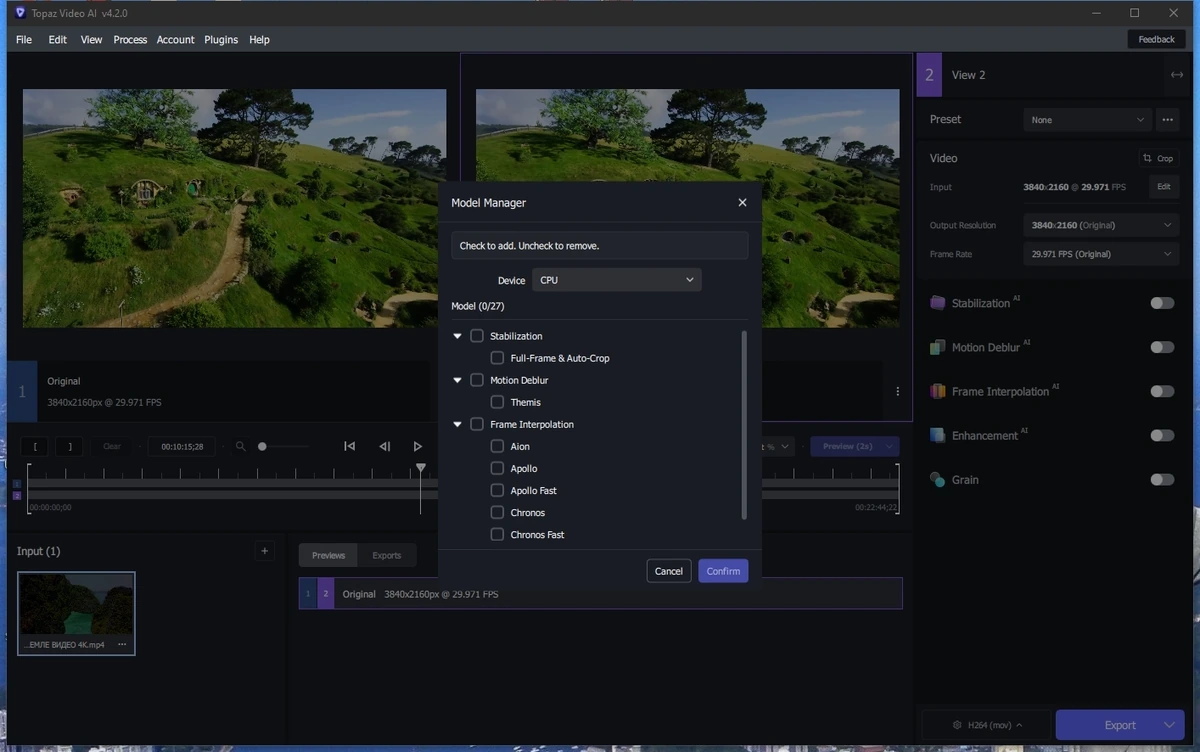Check the Full-Frame & Auto-Crop model
This screenshot has width=1200, height=752.
pyautogui.click(x=497, y=358)
